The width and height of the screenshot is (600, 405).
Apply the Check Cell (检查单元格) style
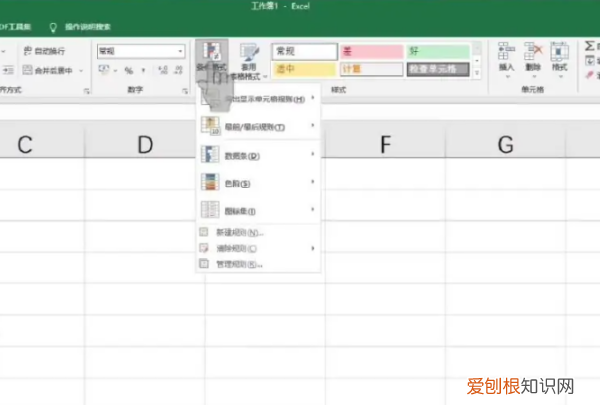438,69
